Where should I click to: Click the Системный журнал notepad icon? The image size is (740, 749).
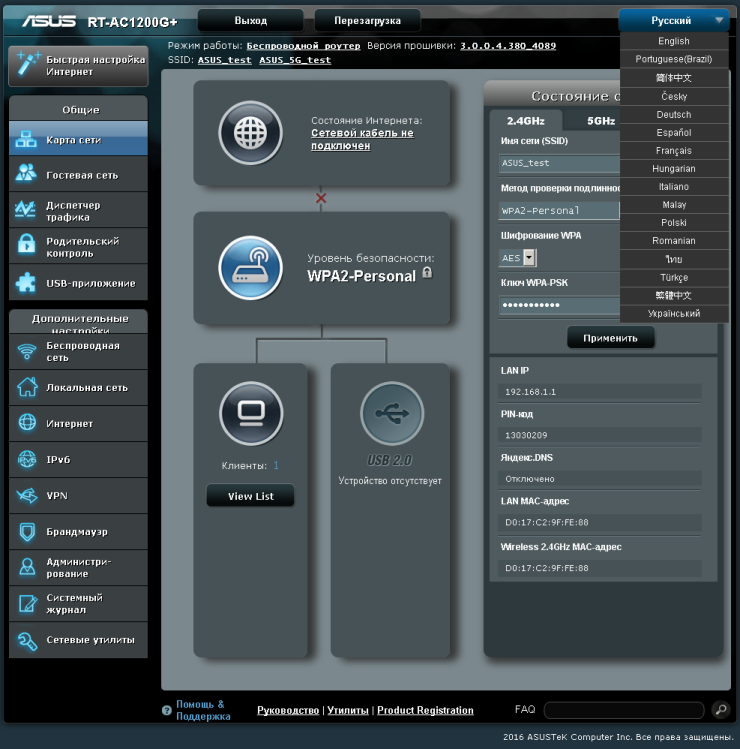pos(27,603)
